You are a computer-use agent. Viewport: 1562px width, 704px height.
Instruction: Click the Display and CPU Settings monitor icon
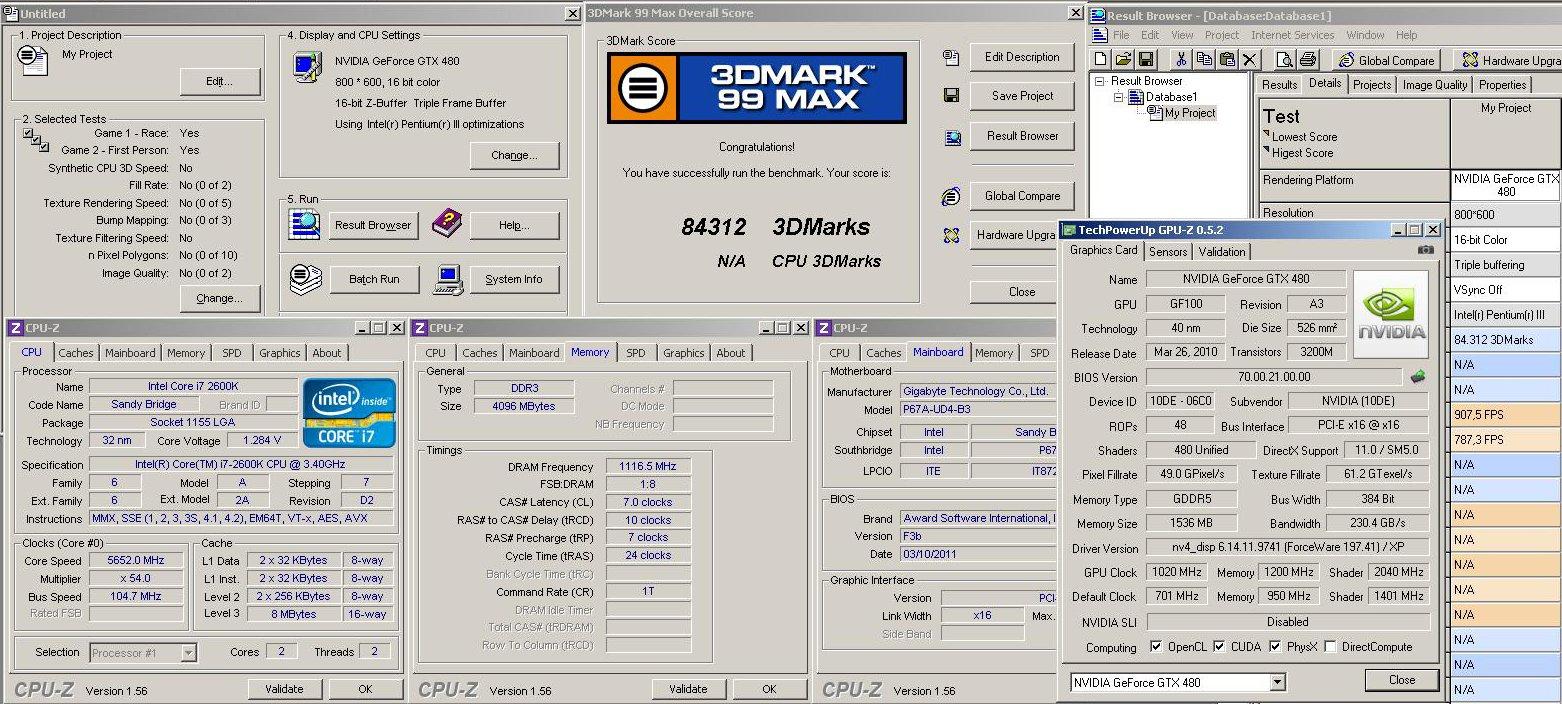[x=305, y=67]
